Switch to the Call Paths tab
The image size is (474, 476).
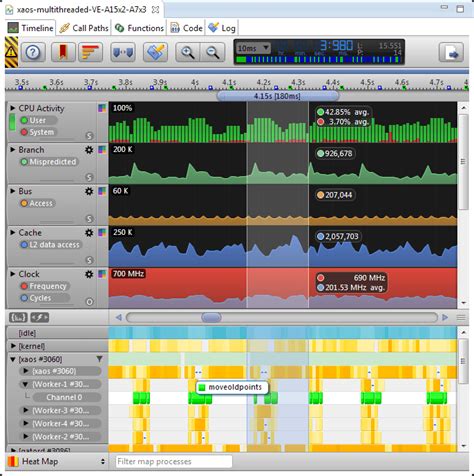click(84, 28)
